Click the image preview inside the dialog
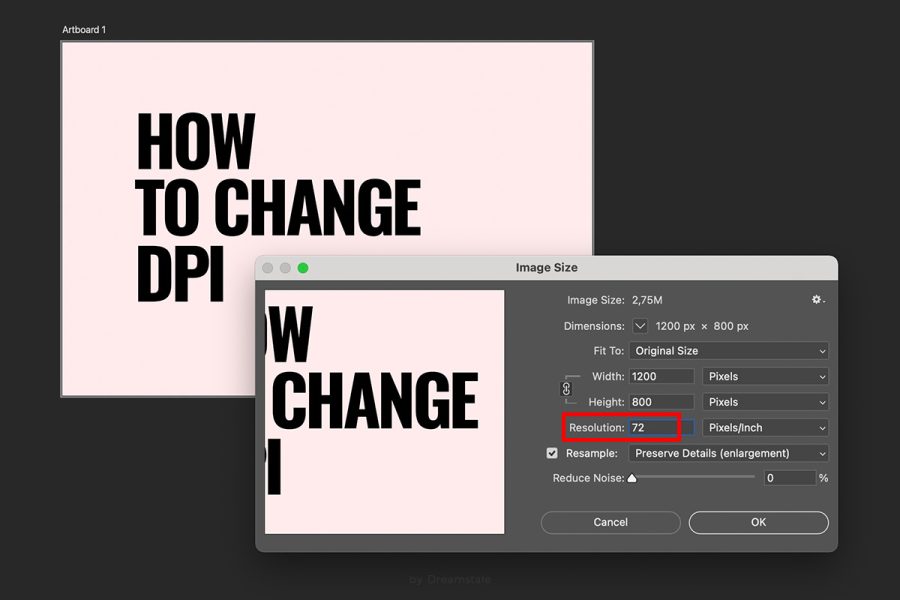 pos(383,412)
